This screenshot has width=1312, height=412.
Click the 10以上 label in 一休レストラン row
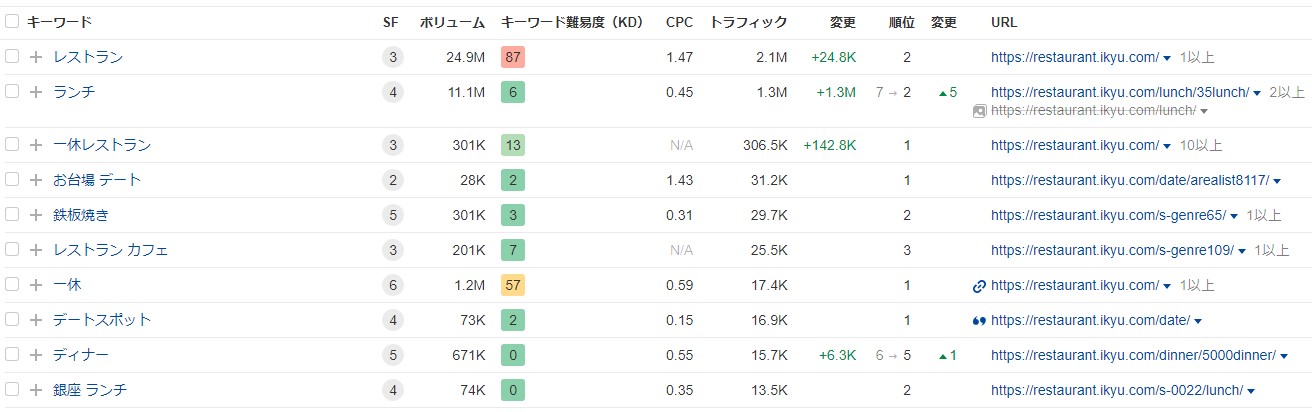pos(1201,145)
